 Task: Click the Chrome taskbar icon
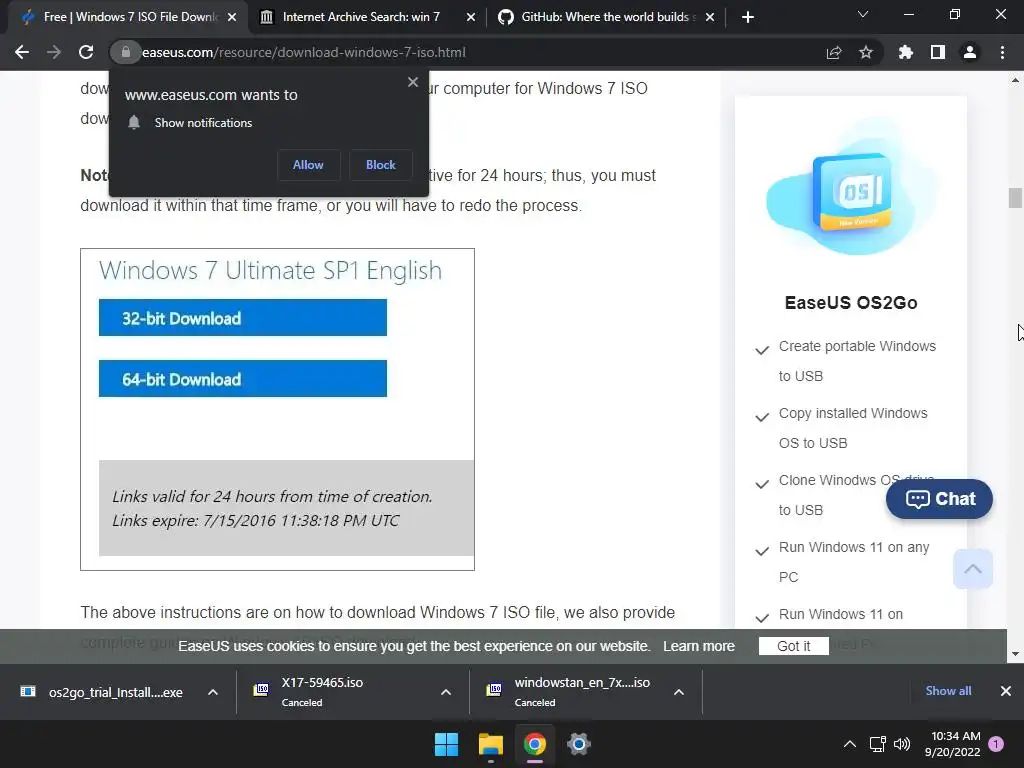click(534, 744)
